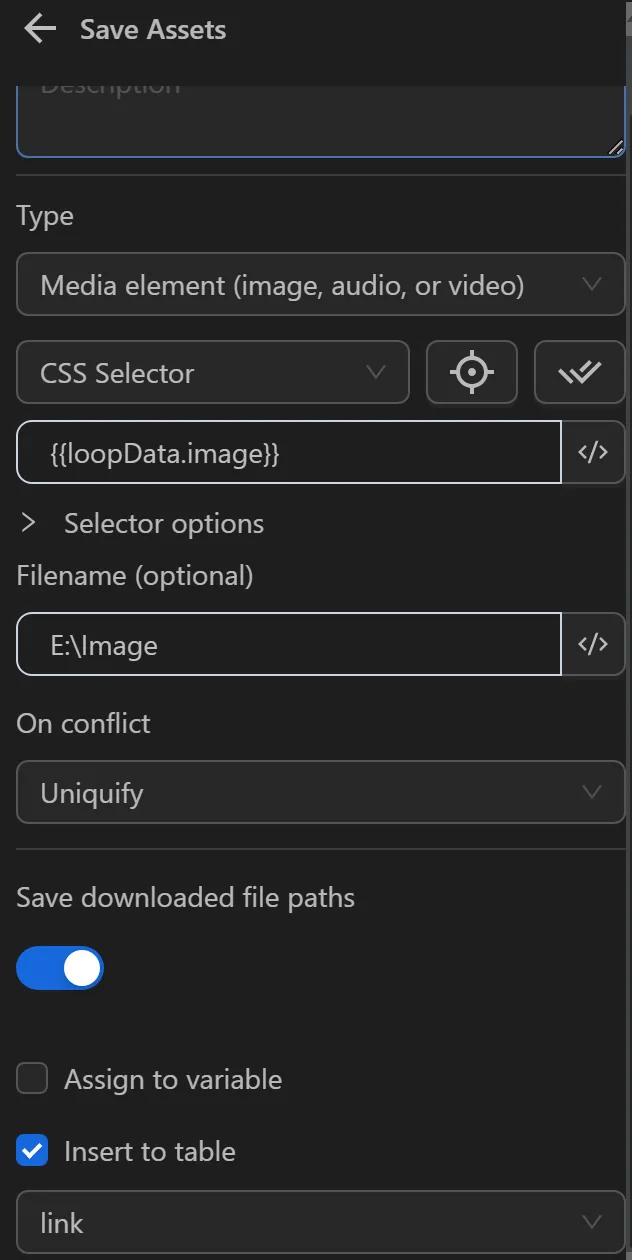The image size is (632, 1260).
Task: Click the double-checkmark verify selector icon
Action: [x=580, y=372]
